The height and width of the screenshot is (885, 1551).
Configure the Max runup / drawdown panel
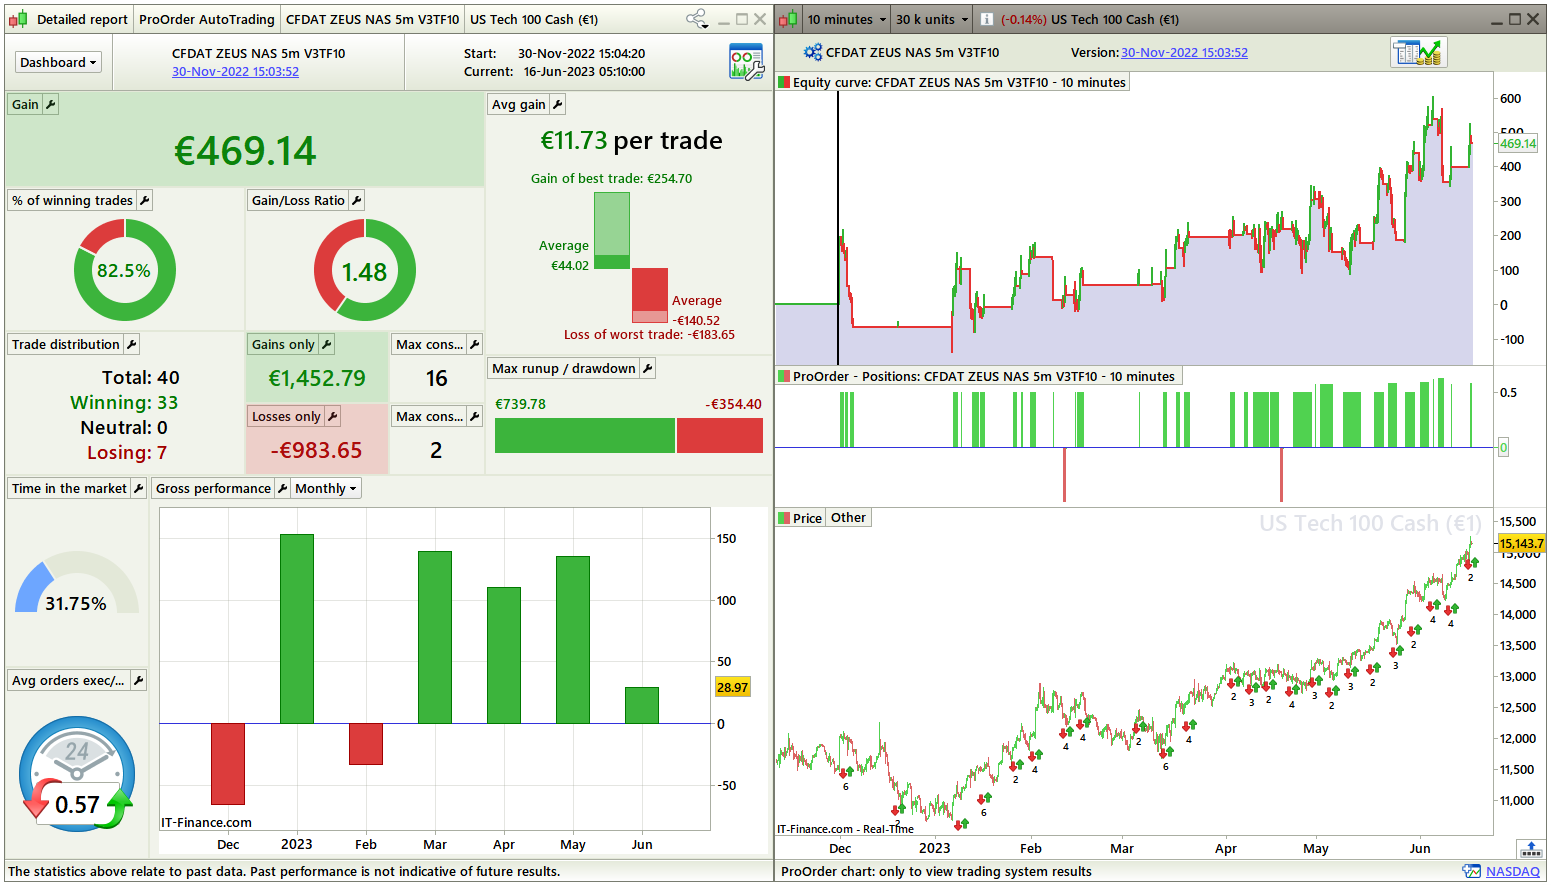pos(647,368)
